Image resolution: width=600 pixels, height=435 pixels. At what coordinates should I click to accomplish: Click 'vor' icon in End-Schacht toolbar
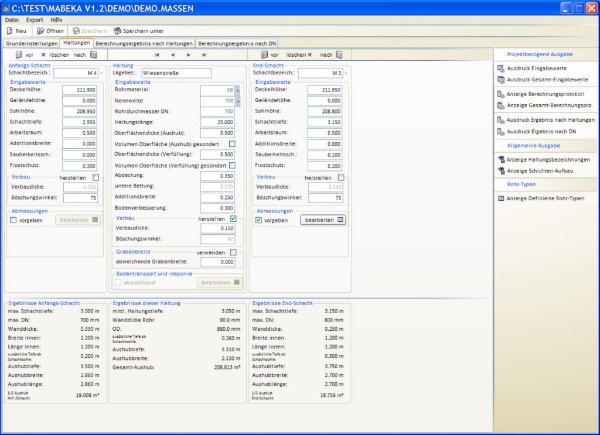pos(264,55)
